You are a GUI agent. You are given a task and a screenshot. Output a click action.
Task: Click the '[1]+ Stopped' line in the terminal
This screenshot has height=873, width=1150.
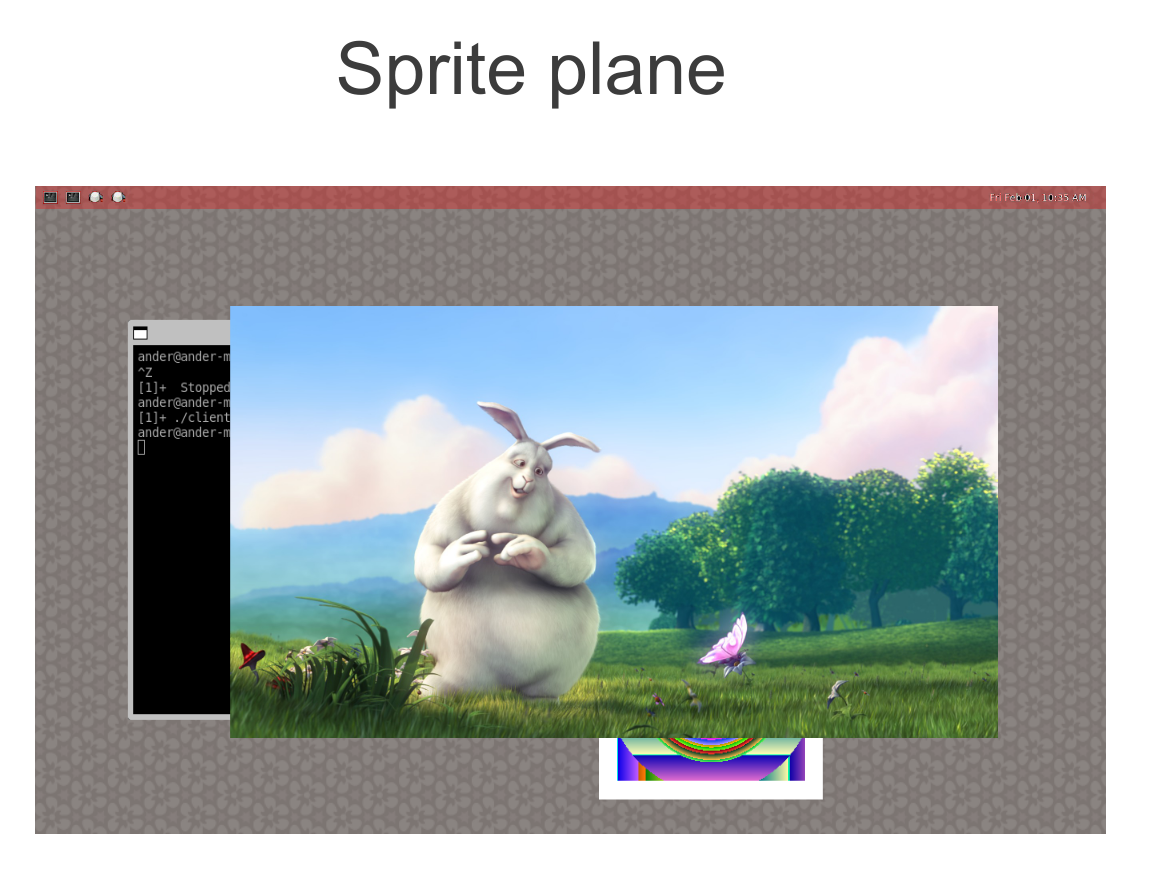point(183,387)
